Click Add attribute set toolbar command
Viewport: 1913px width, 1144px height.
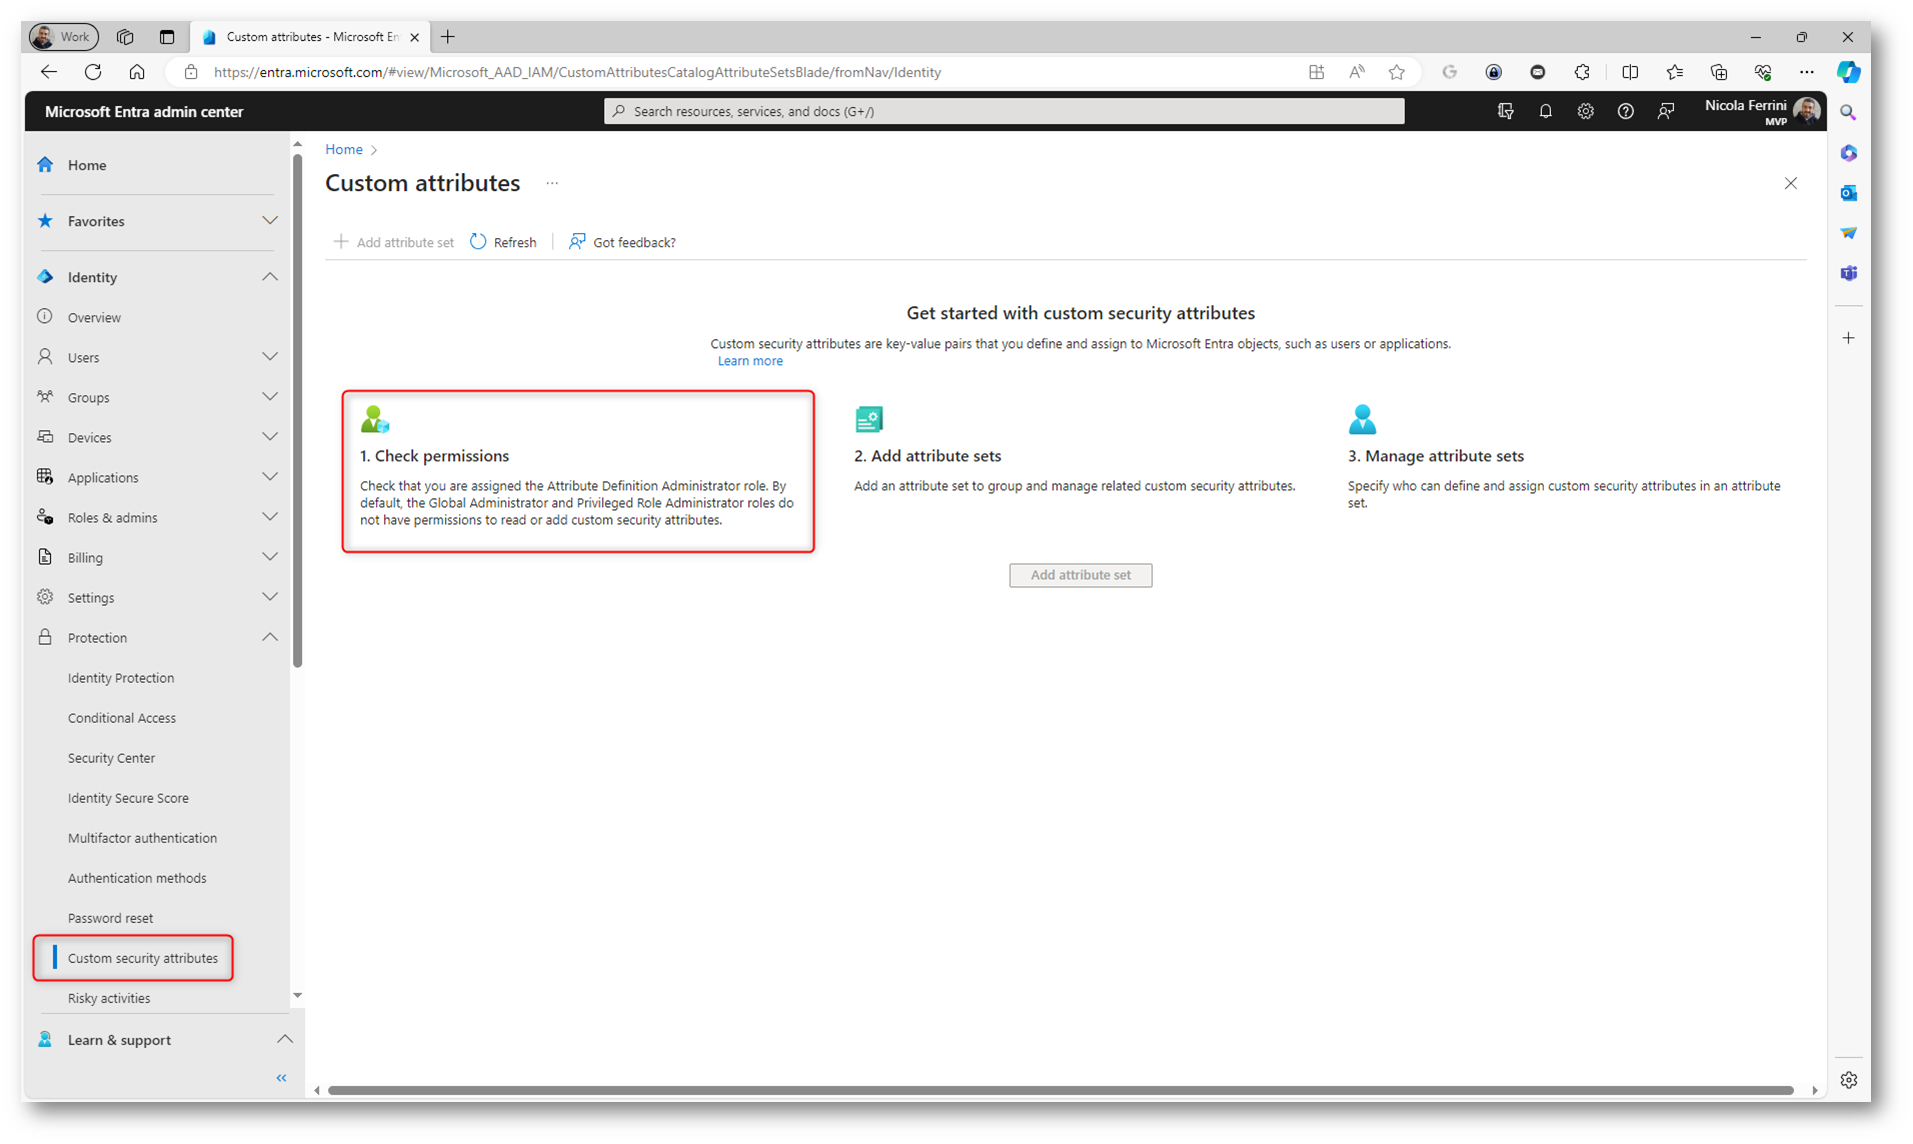pos(394,242)
